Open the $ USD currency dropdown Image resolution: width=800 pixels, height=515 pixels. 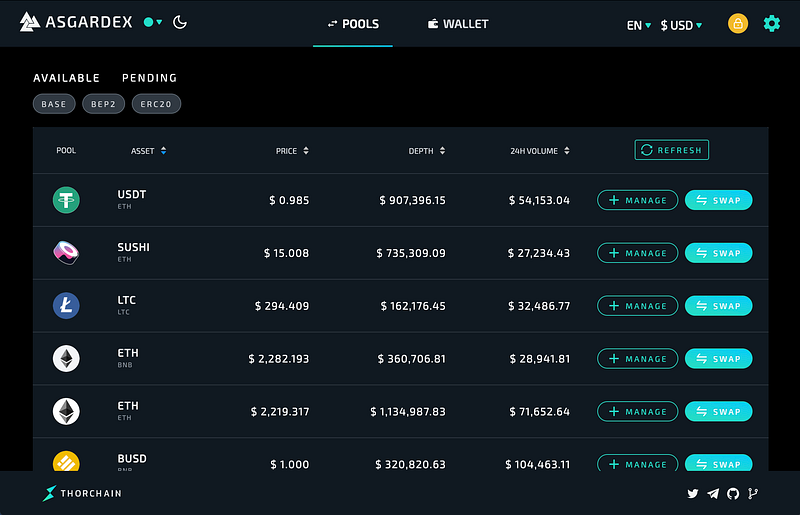(x=681, y=25)
